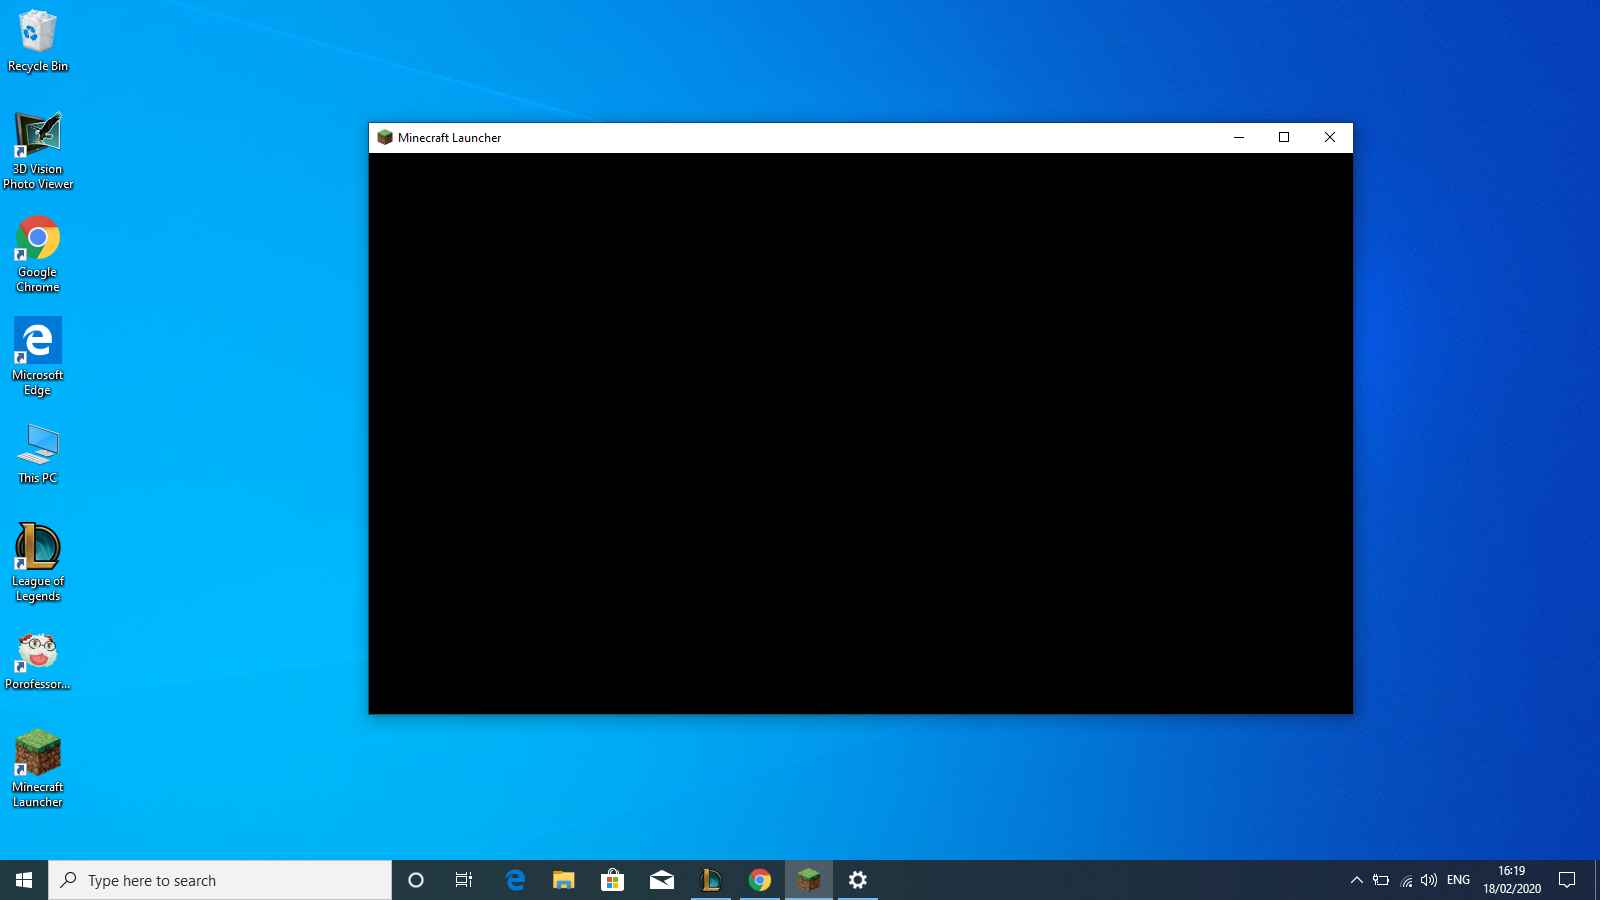Show hidden system tray icons
1600x900 pixels.
coord(1357,880)
